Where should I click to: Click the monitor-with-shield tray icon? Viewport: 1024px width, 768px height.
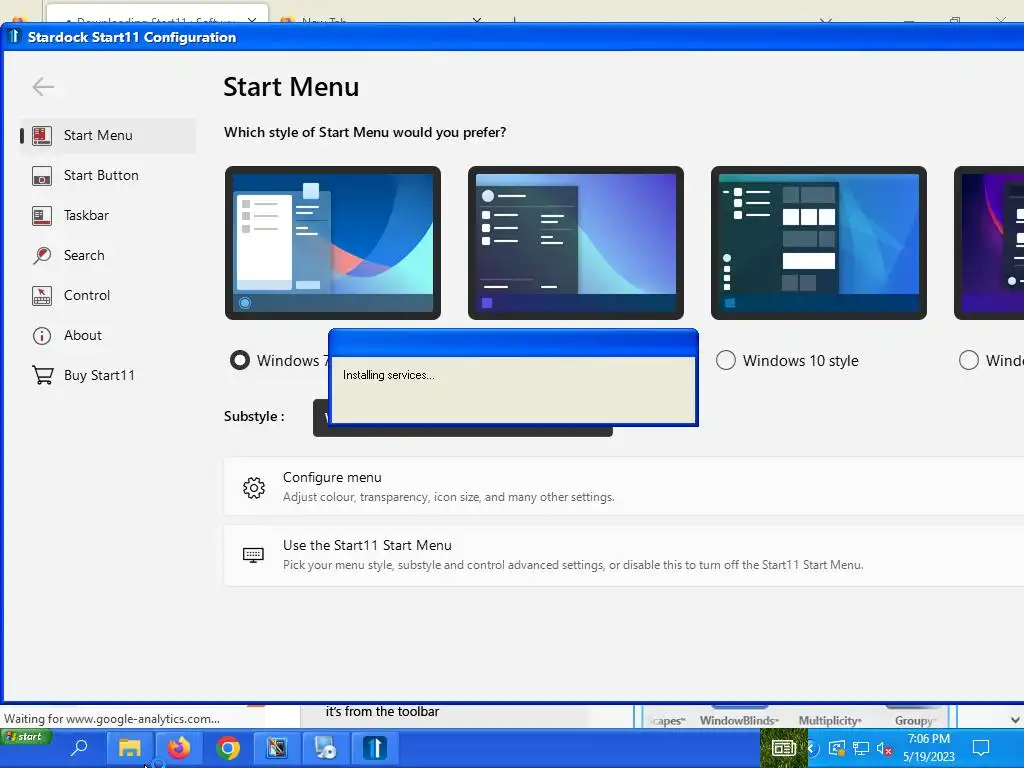(837, 748)
